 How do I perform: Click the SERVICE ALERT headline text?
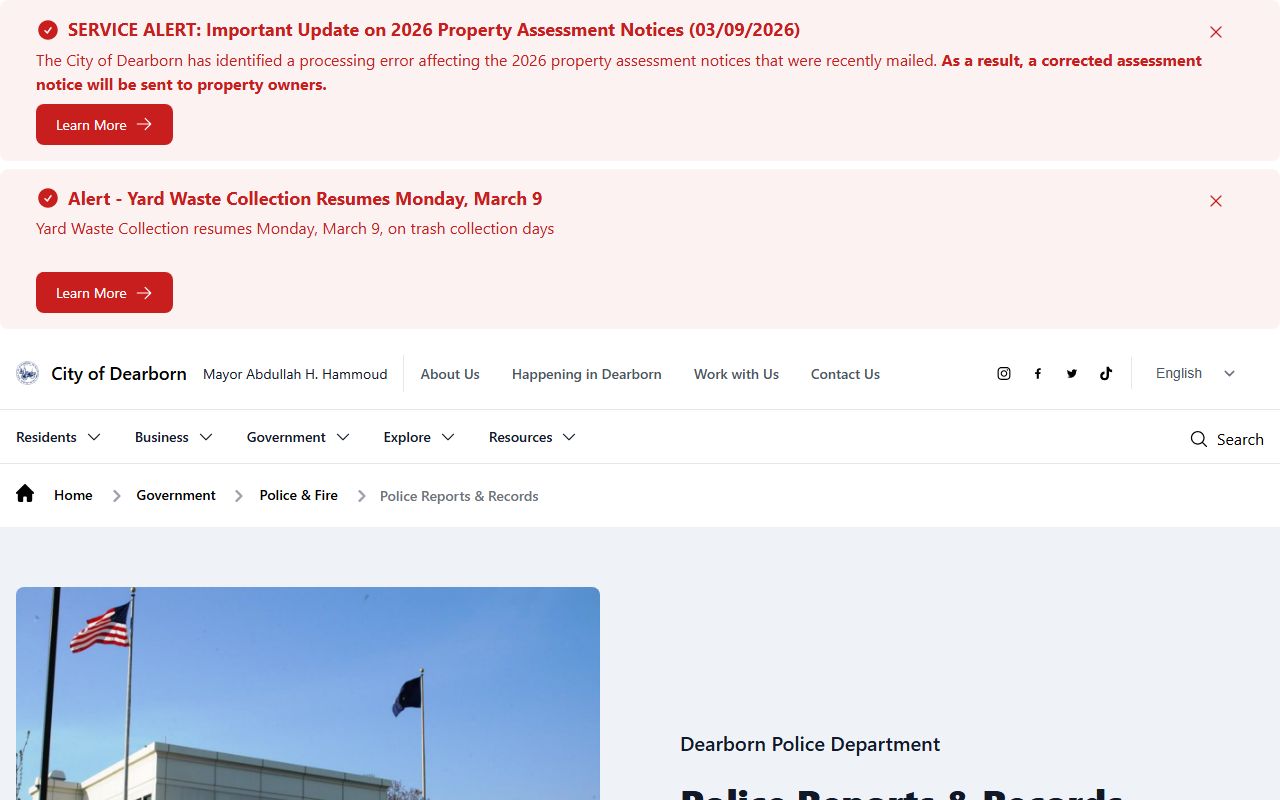(x=434, y=30)
